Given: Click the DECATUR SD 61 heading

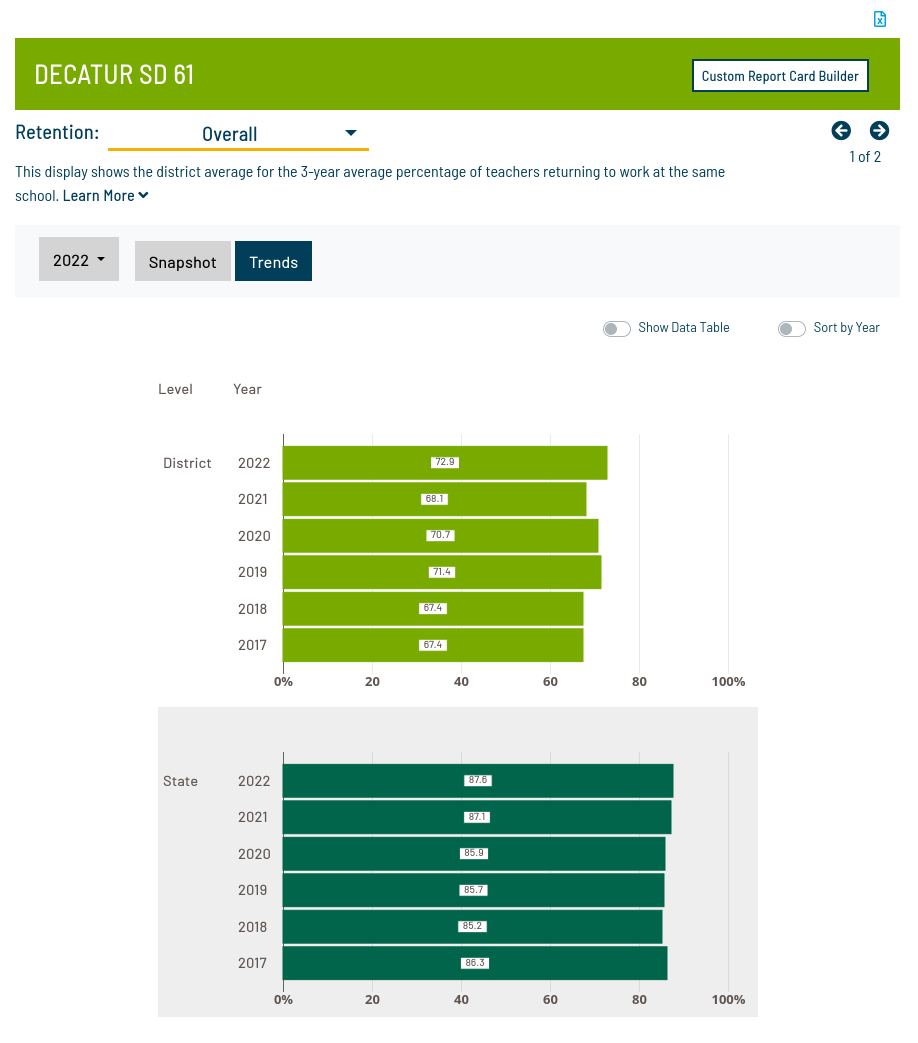Looking at the screenshot, I should [114, 75].
